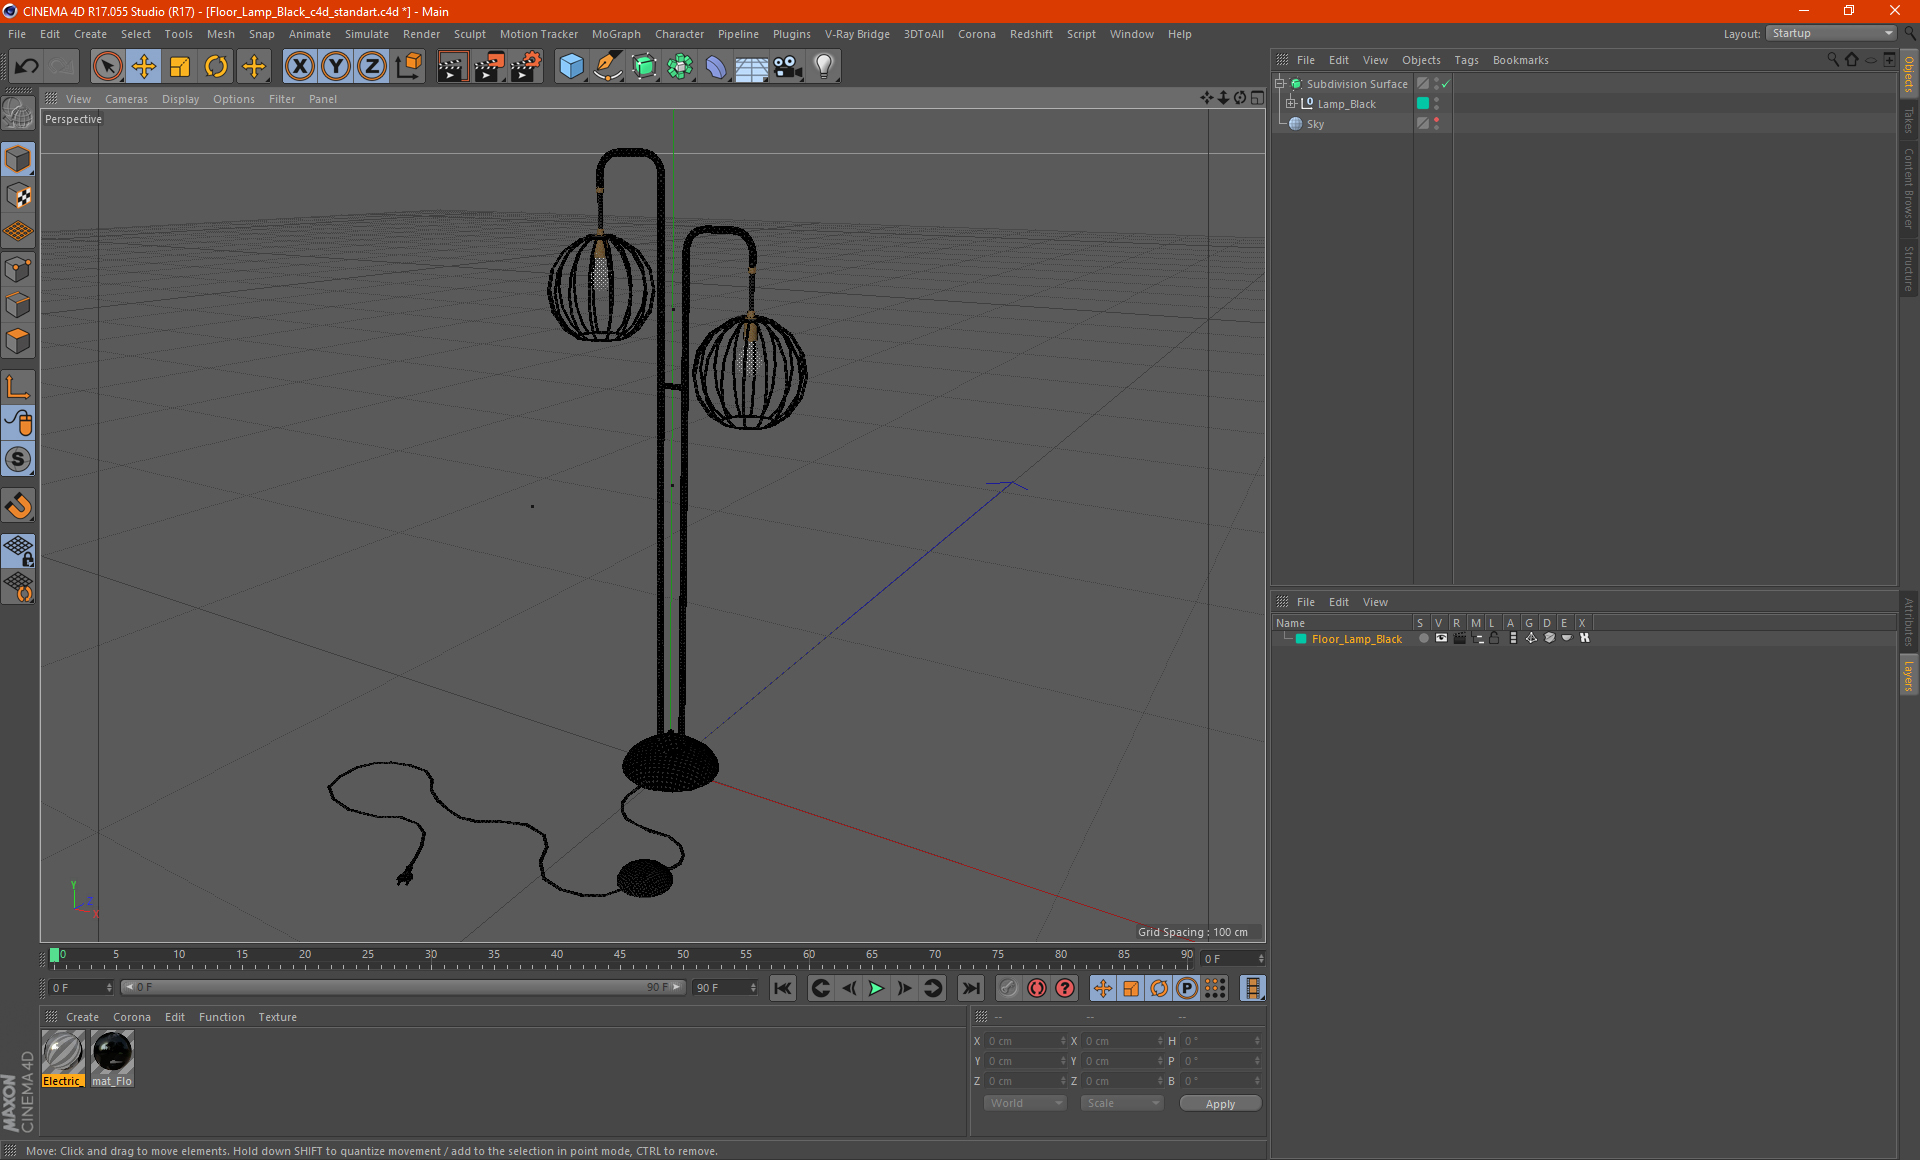The width and height of the screenshot is (1920, 1160).
Task: Open the deformer bend icon
Action: pyautogui.click(x=716, y=67)
